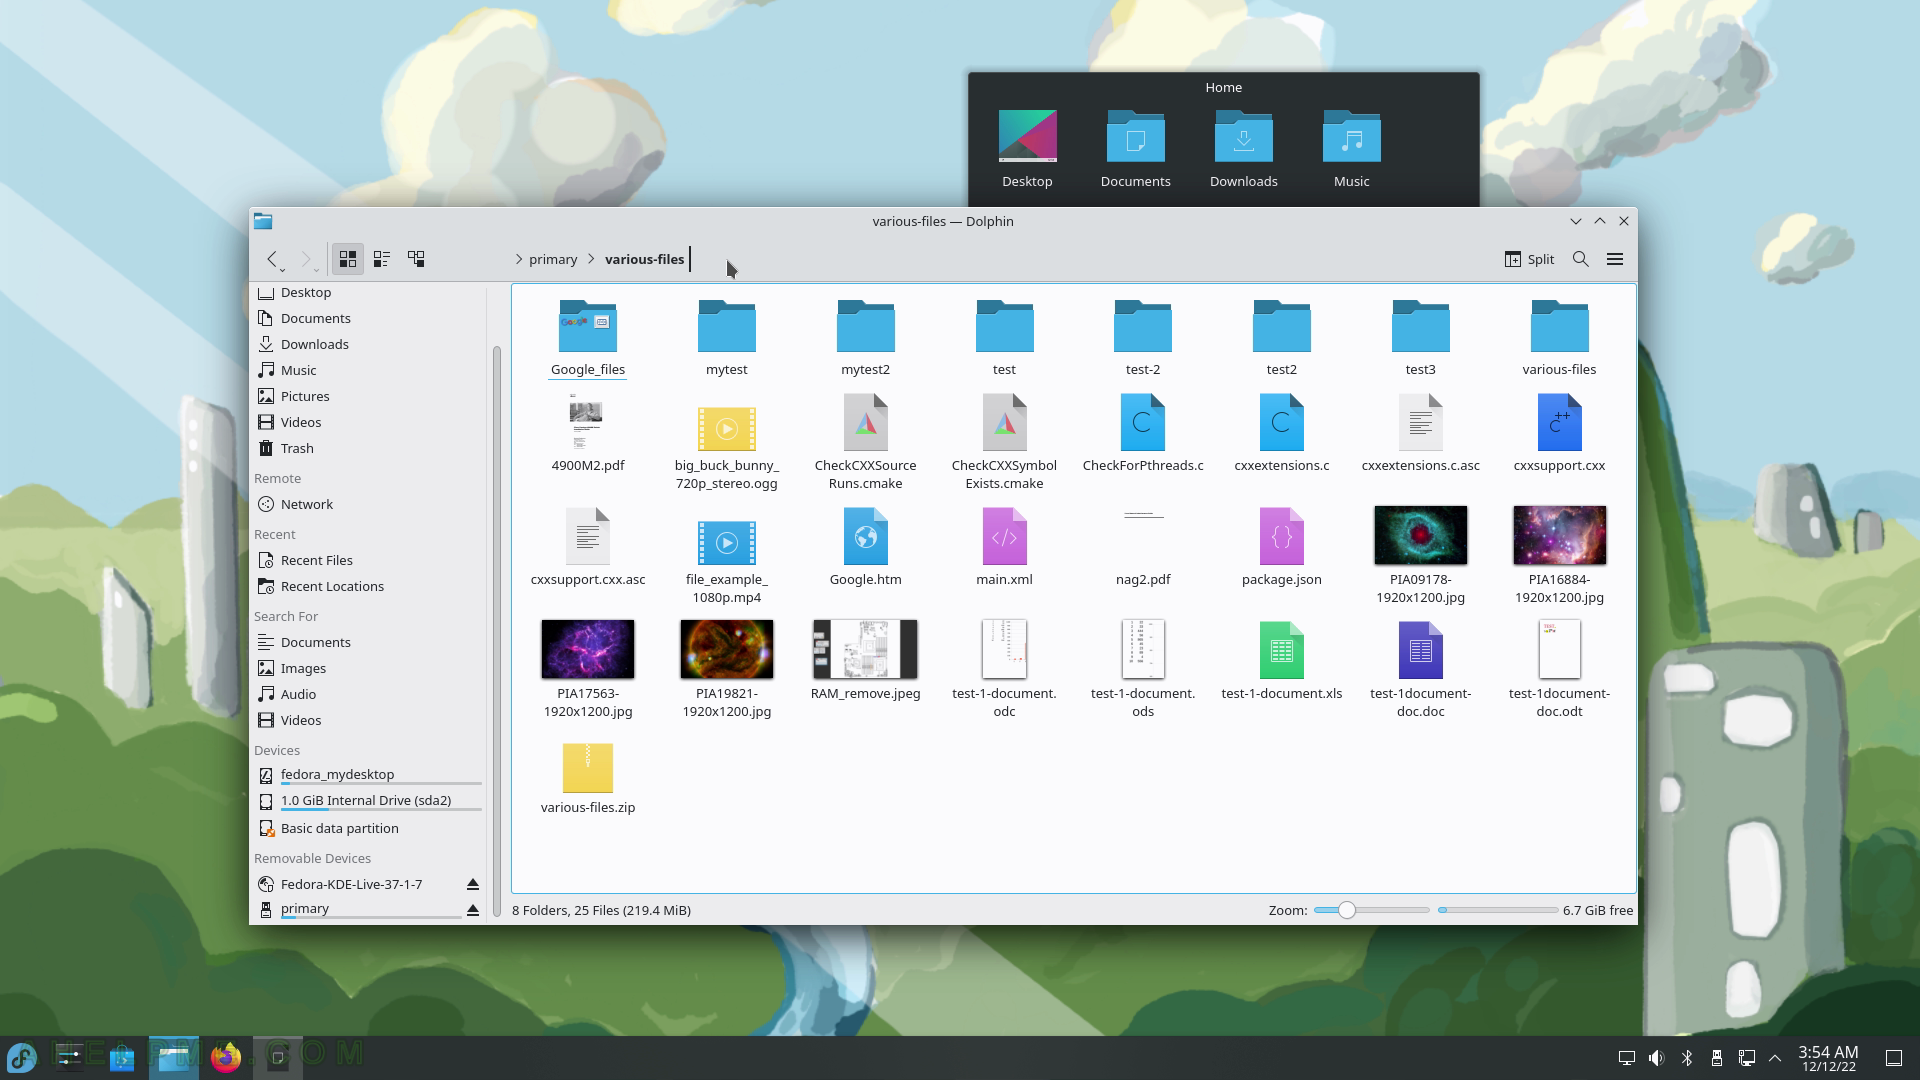
Task: Click various-files in the breadcrumb path
Action: click(x=645, y=259)
